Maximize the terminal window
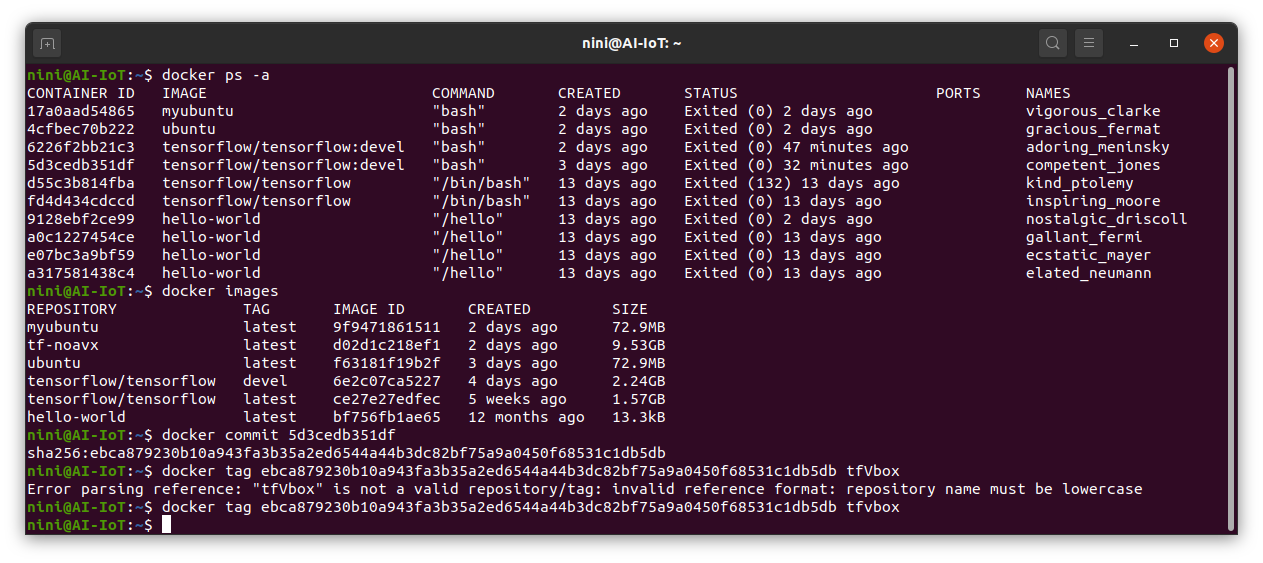The image size is (1263, 563). coord(1174,43)
